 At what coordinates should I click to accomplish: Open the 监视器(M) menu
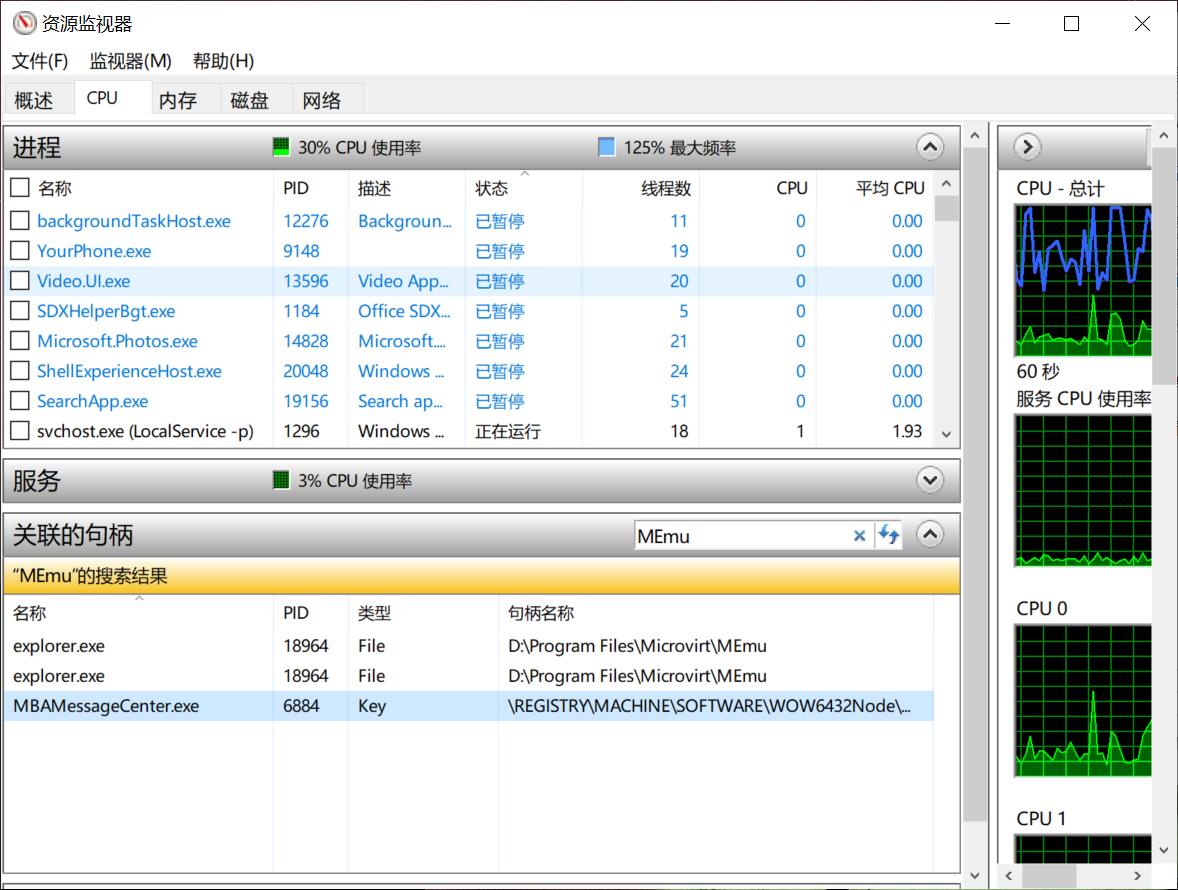point(130,61)
